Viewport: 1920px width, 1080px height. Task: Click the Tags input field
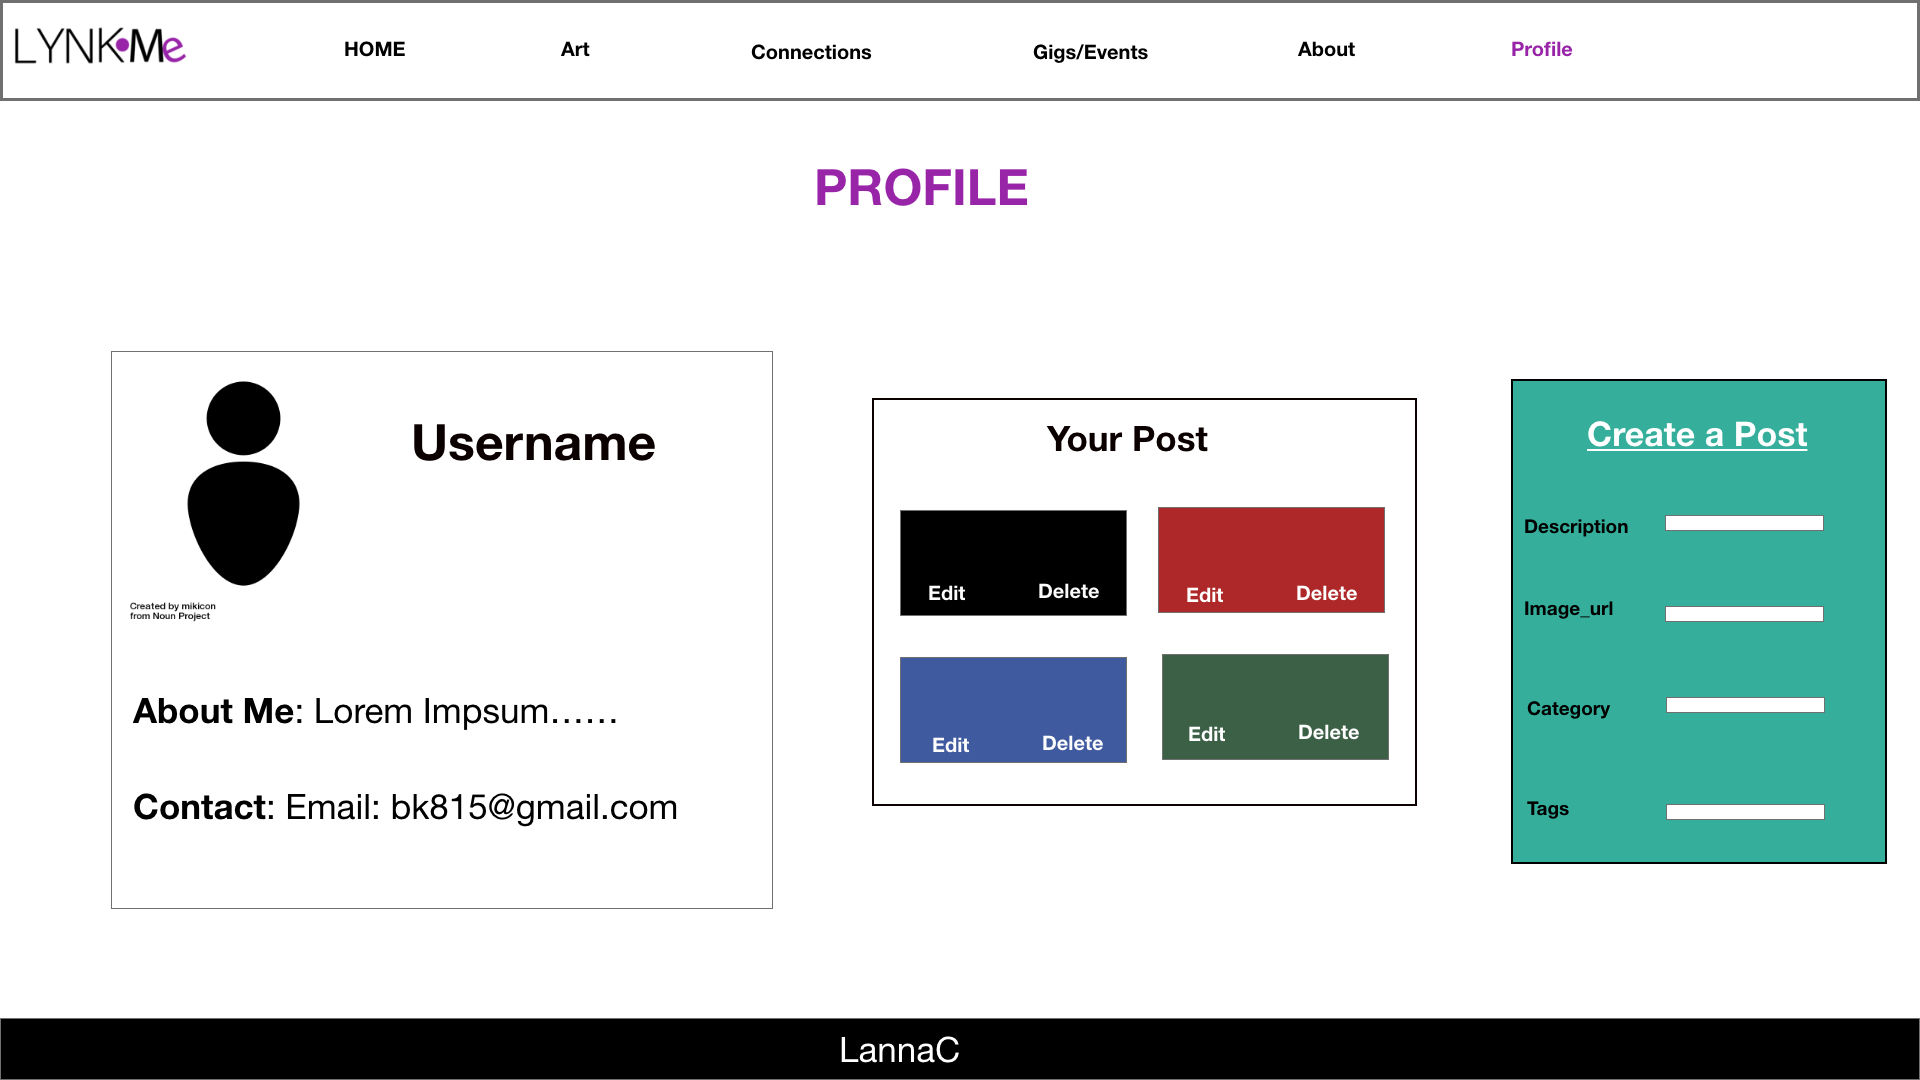(x=1744, y=811)
